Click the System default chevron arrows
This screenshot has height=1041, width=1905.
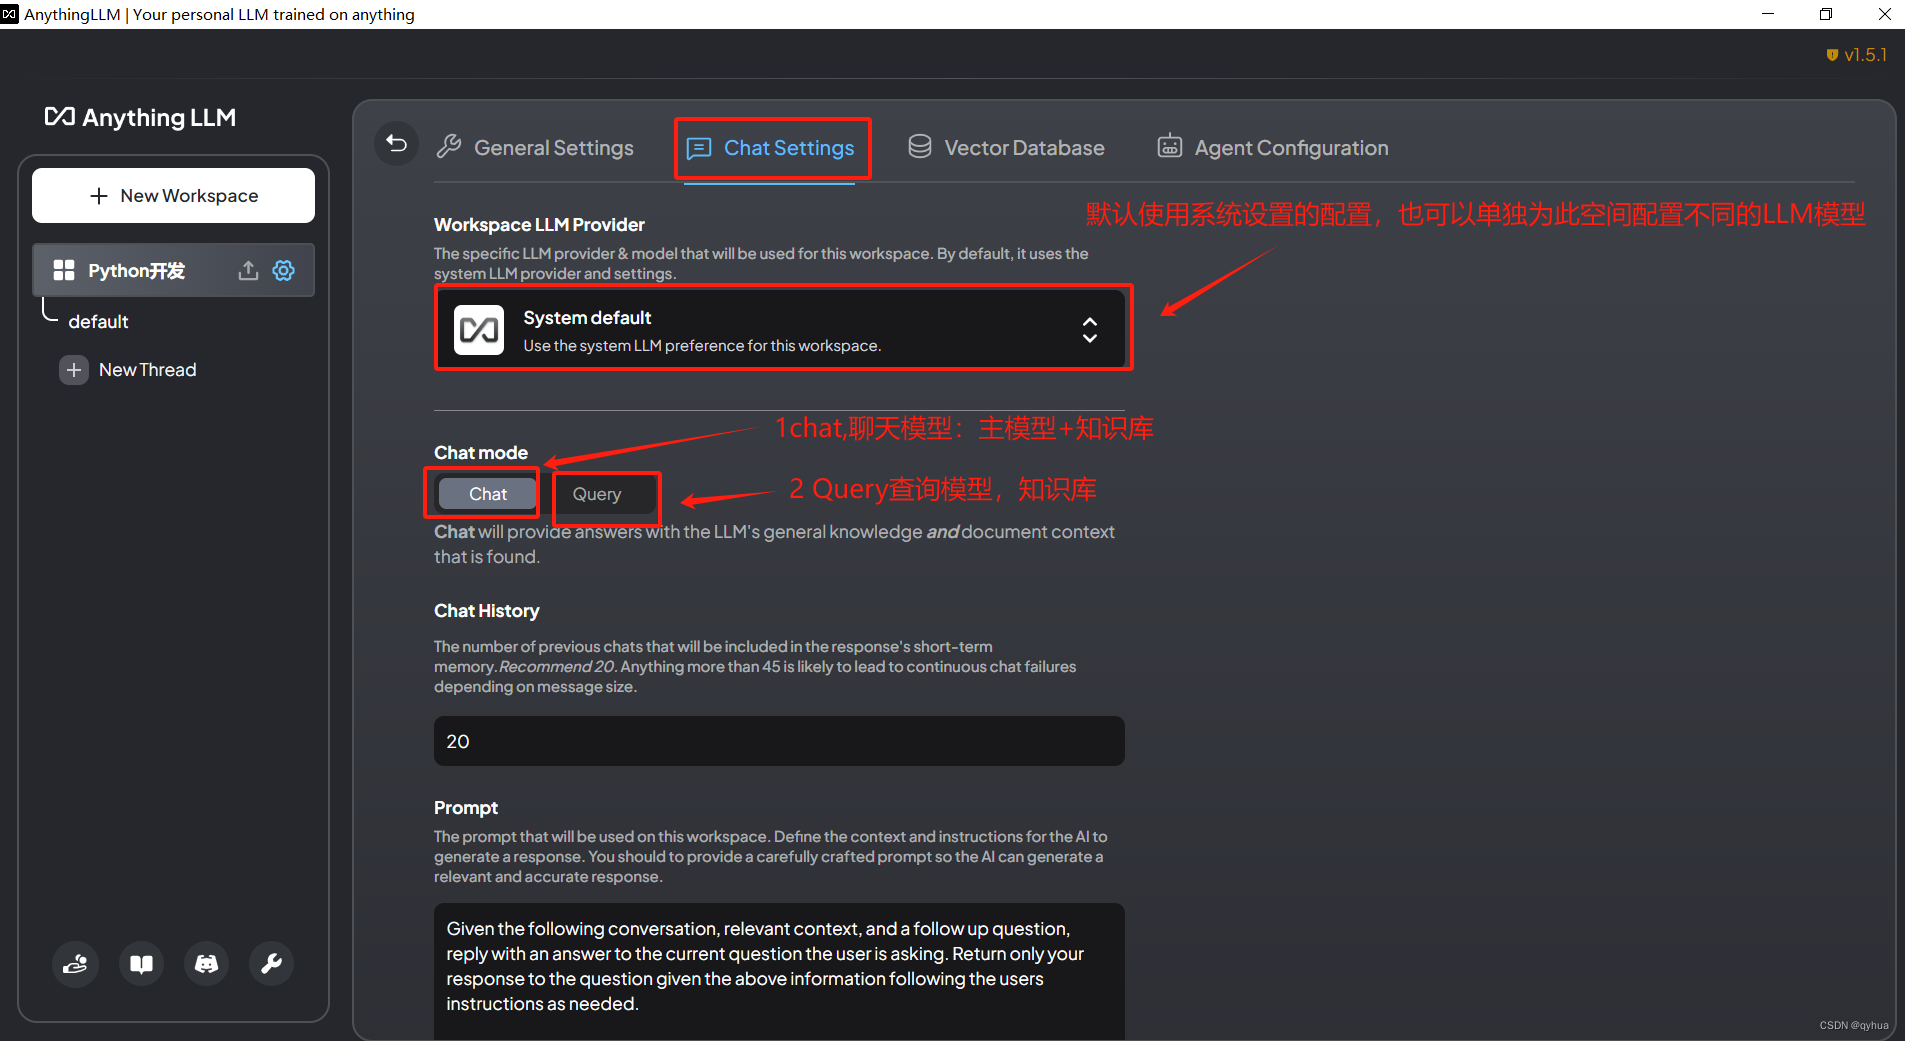coord(1090,330)
